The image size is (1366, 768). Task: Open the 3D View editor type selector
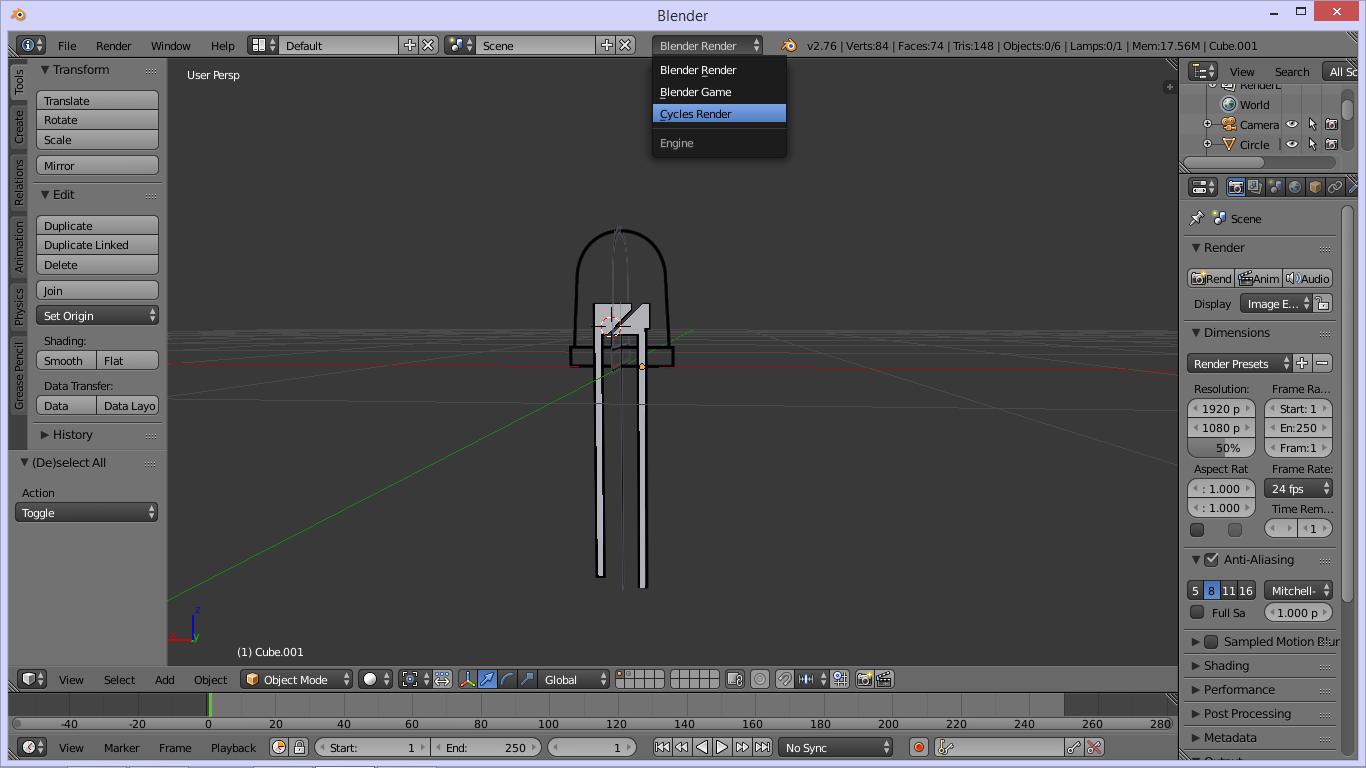(33, 679)
